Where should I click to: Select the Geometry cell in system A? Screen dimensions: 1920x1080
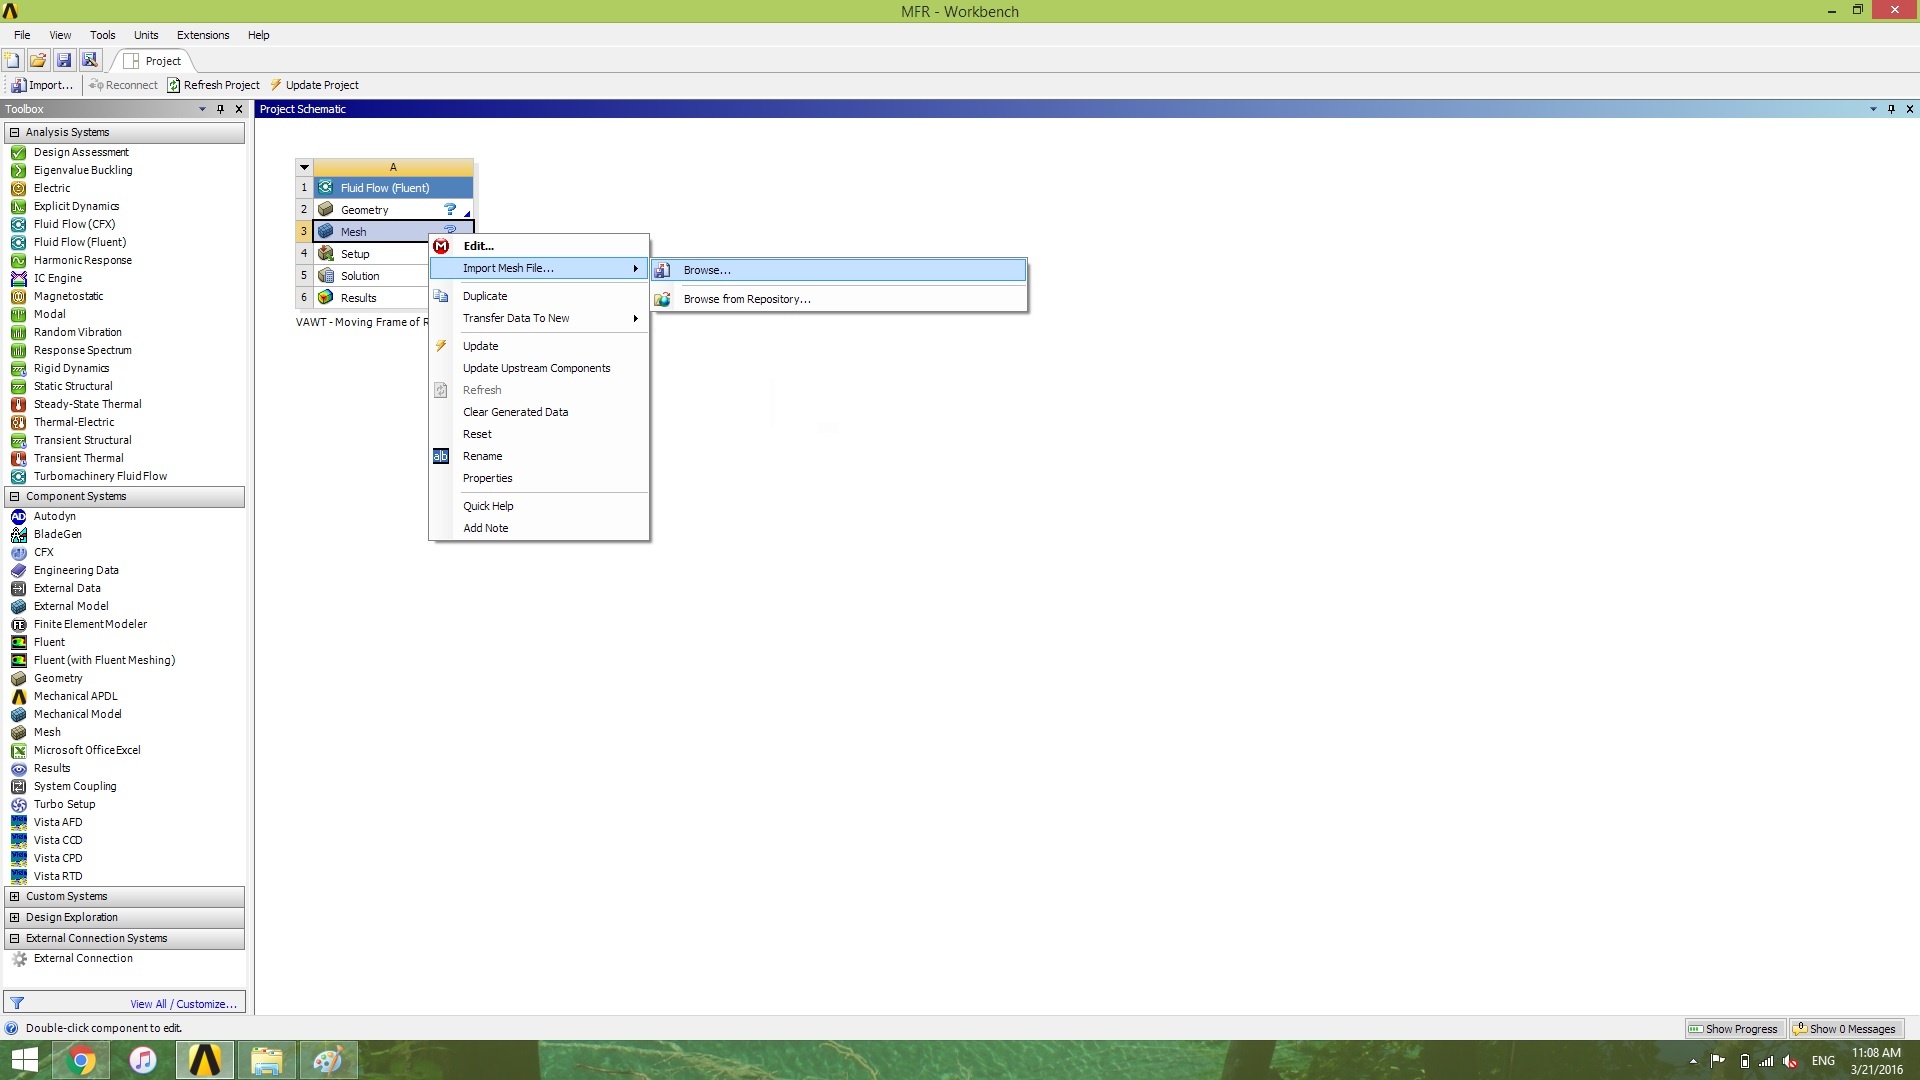(393, 210)
